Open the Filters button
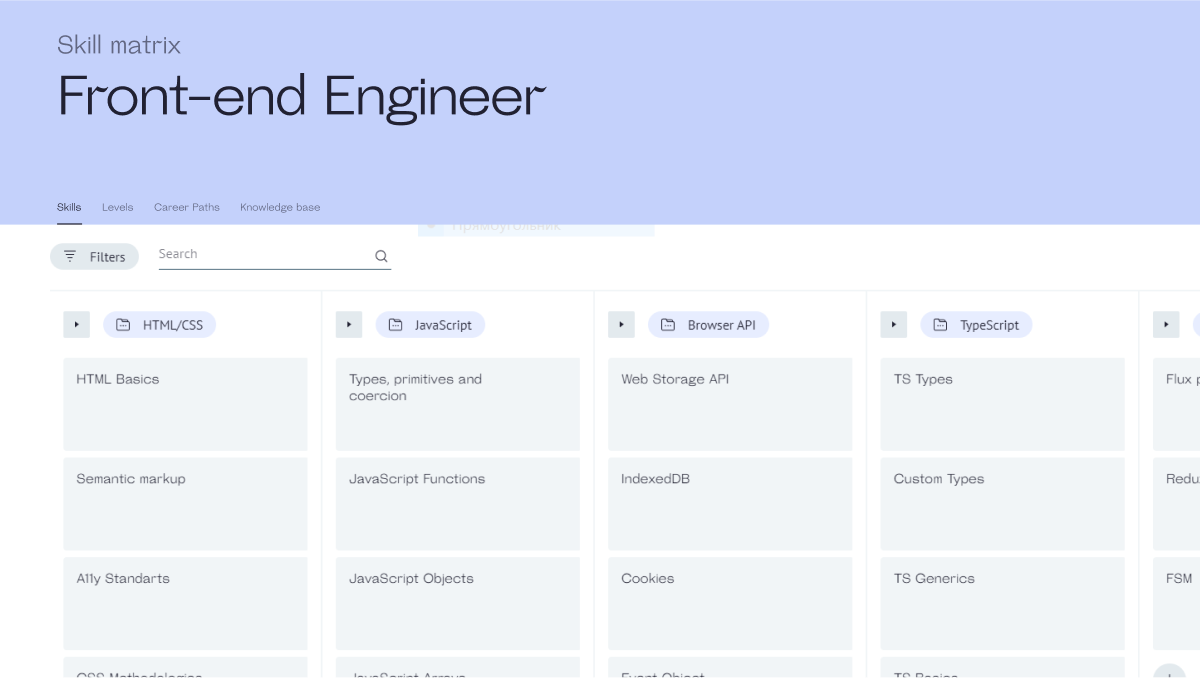 point(94,256)
